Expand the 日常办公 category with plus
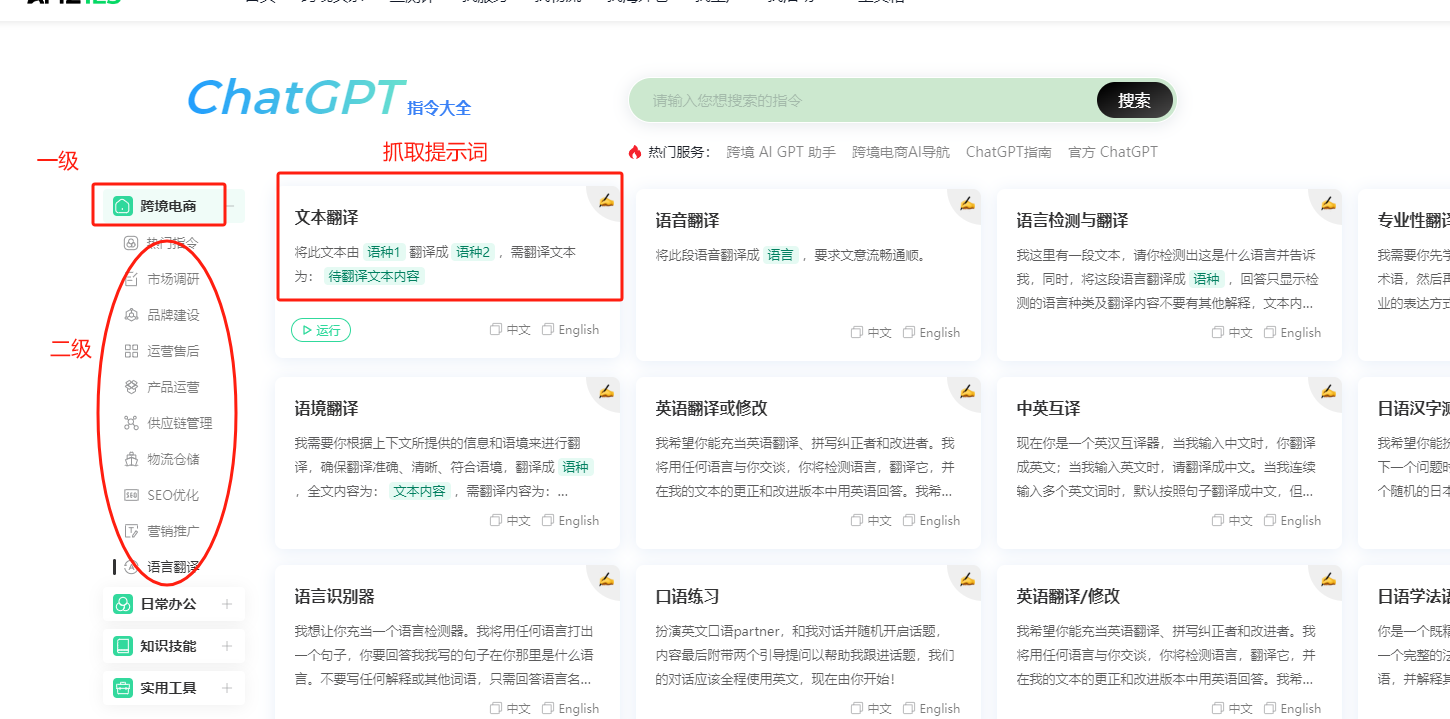Viewport: 1450px width, 719px height. 227,604
